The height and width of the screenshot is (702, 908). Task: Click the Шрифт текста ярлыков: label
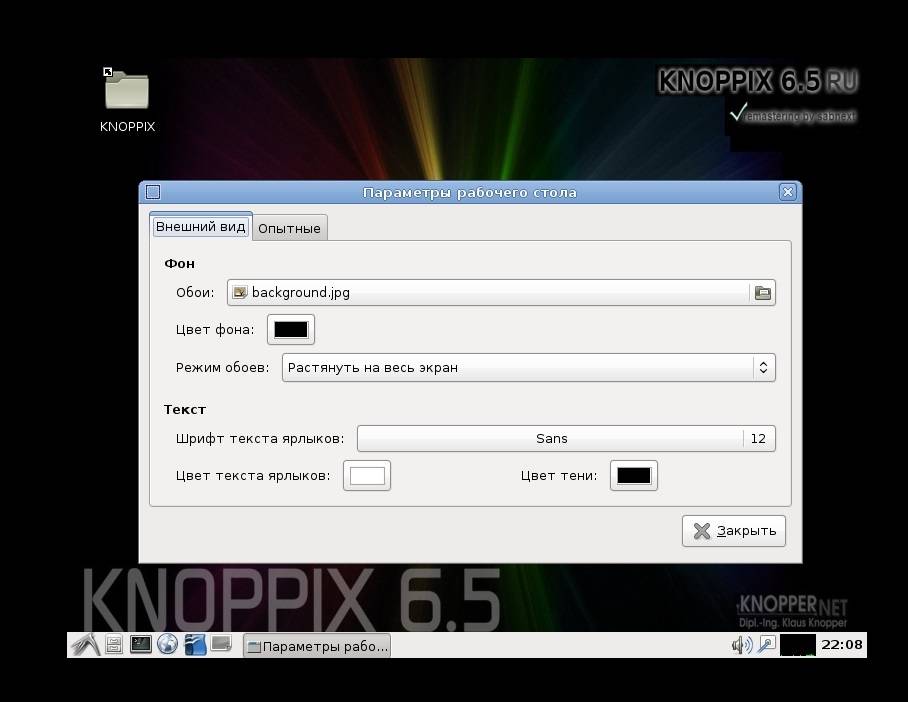pyautogui.click(x=260, y=438)
